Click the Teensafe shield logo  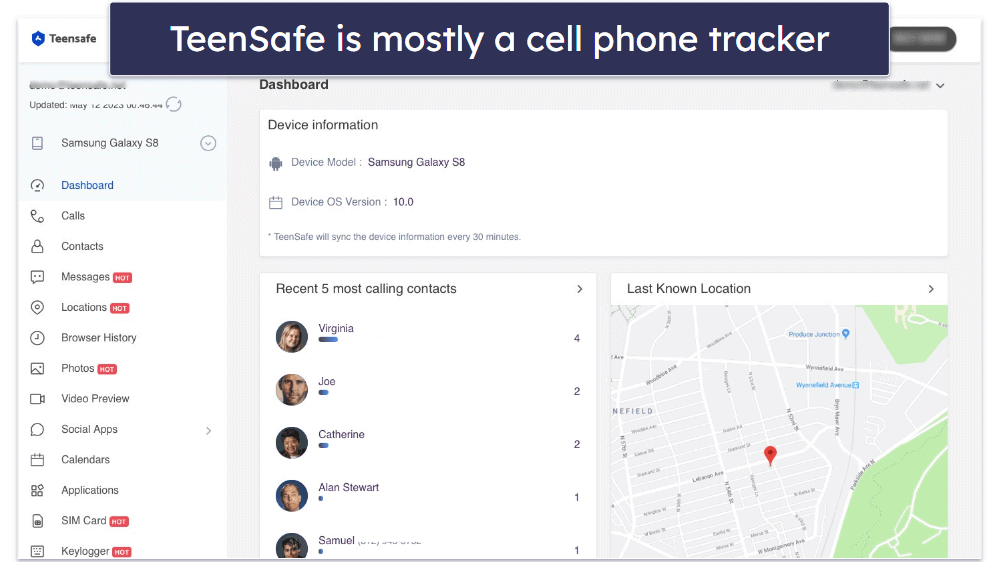coord(38,39)
